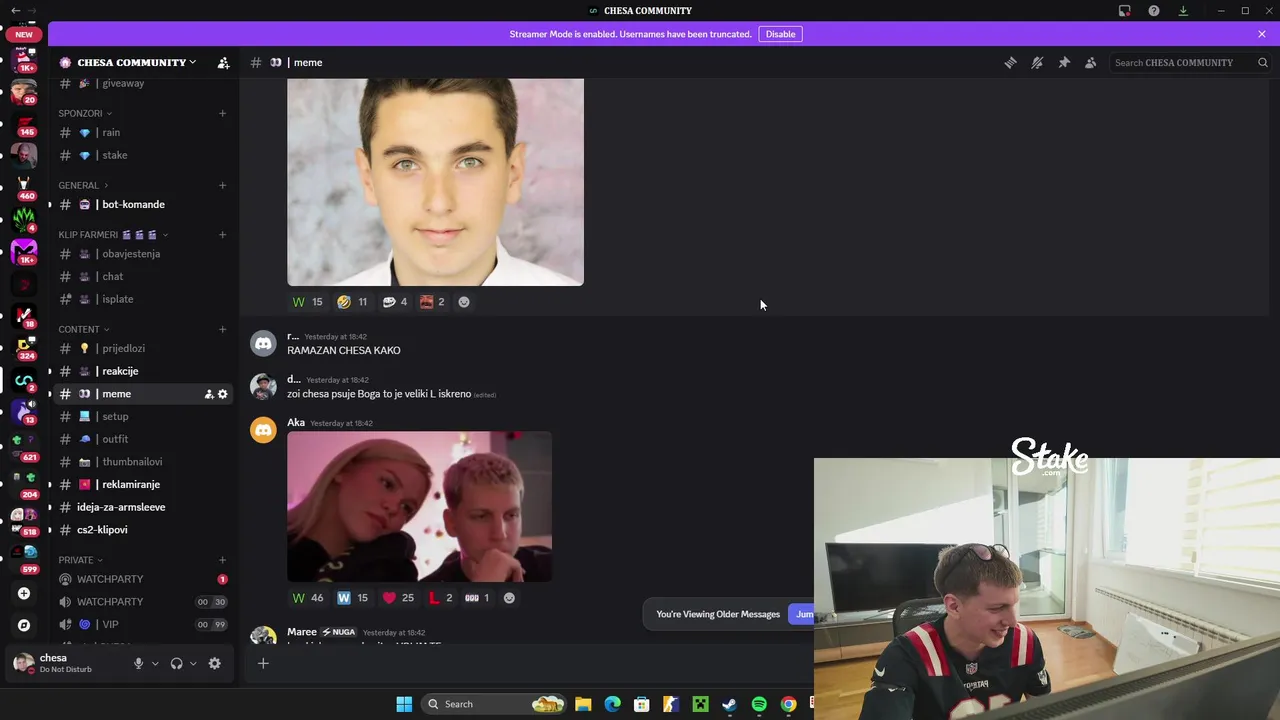This screenshot has height=720, width=1280.
Task: Add reaction to the portrait photo message
Action: [464, 302]
